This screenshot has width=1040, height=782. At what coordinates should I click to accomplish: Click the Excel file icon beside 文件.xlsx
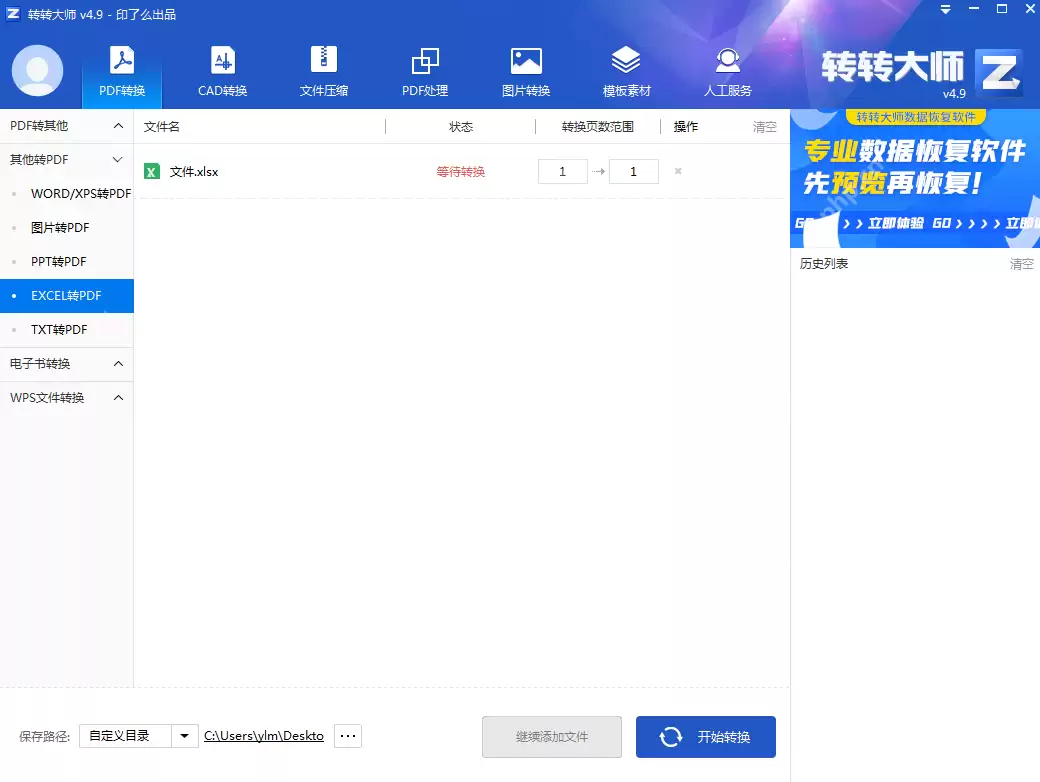point(151,171)
